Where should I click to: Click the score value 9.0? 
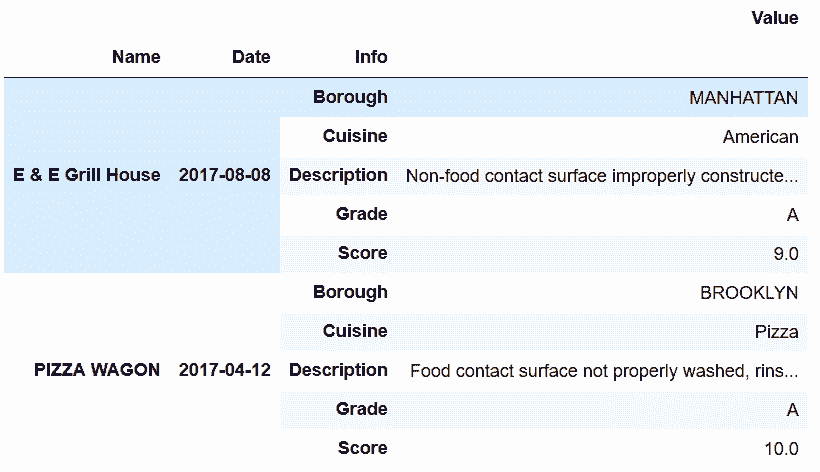pos(785,254)
